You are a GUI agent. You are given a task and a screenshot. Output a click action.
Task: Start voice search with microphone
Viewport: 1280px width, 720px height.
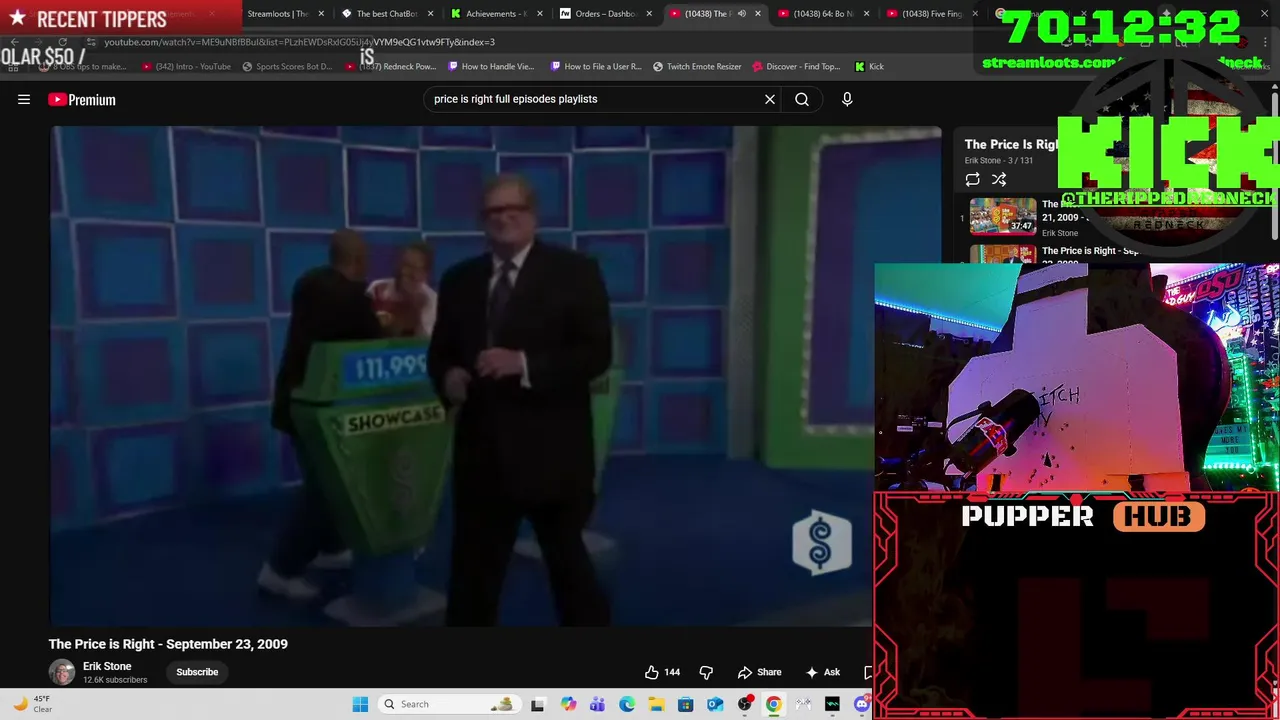pos(847,99)
